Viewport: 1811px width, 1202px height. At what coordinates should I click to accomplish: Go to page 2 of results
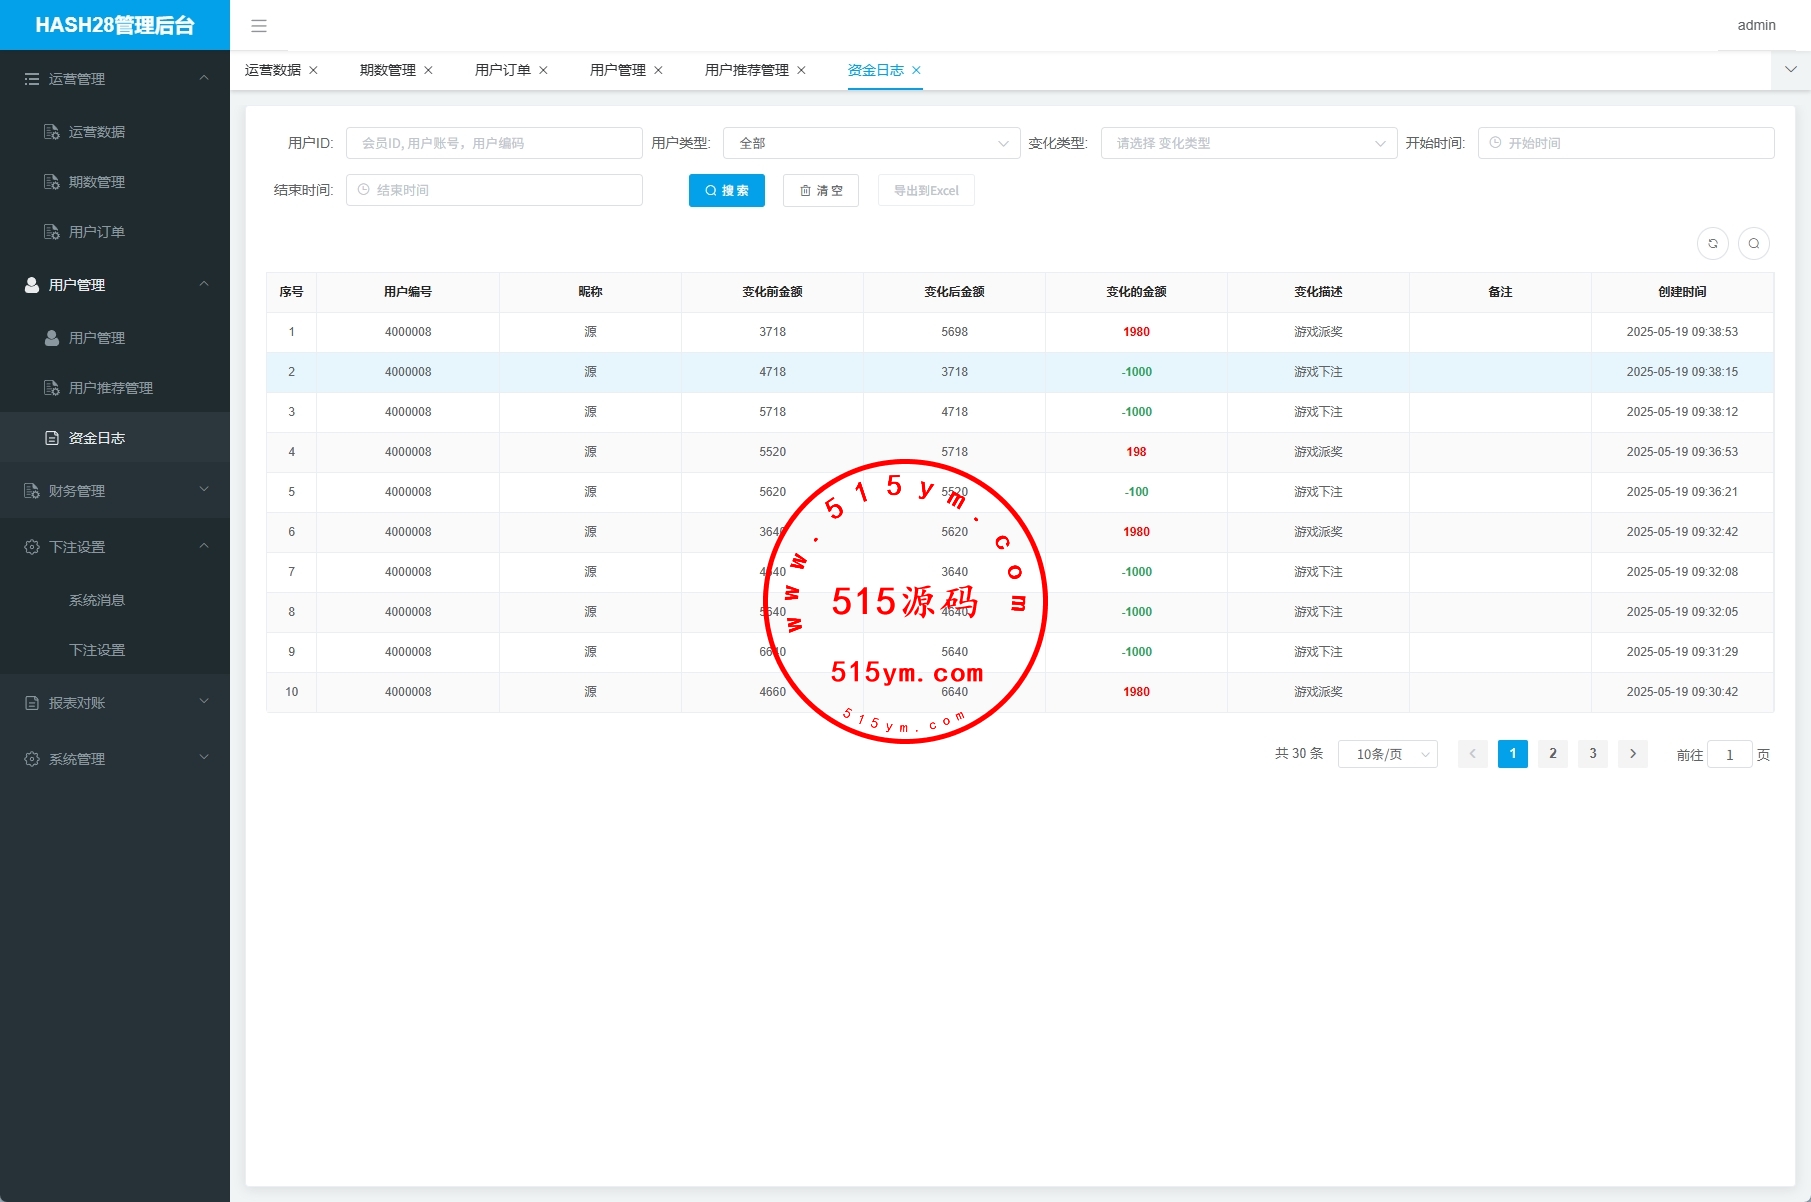1552,754
